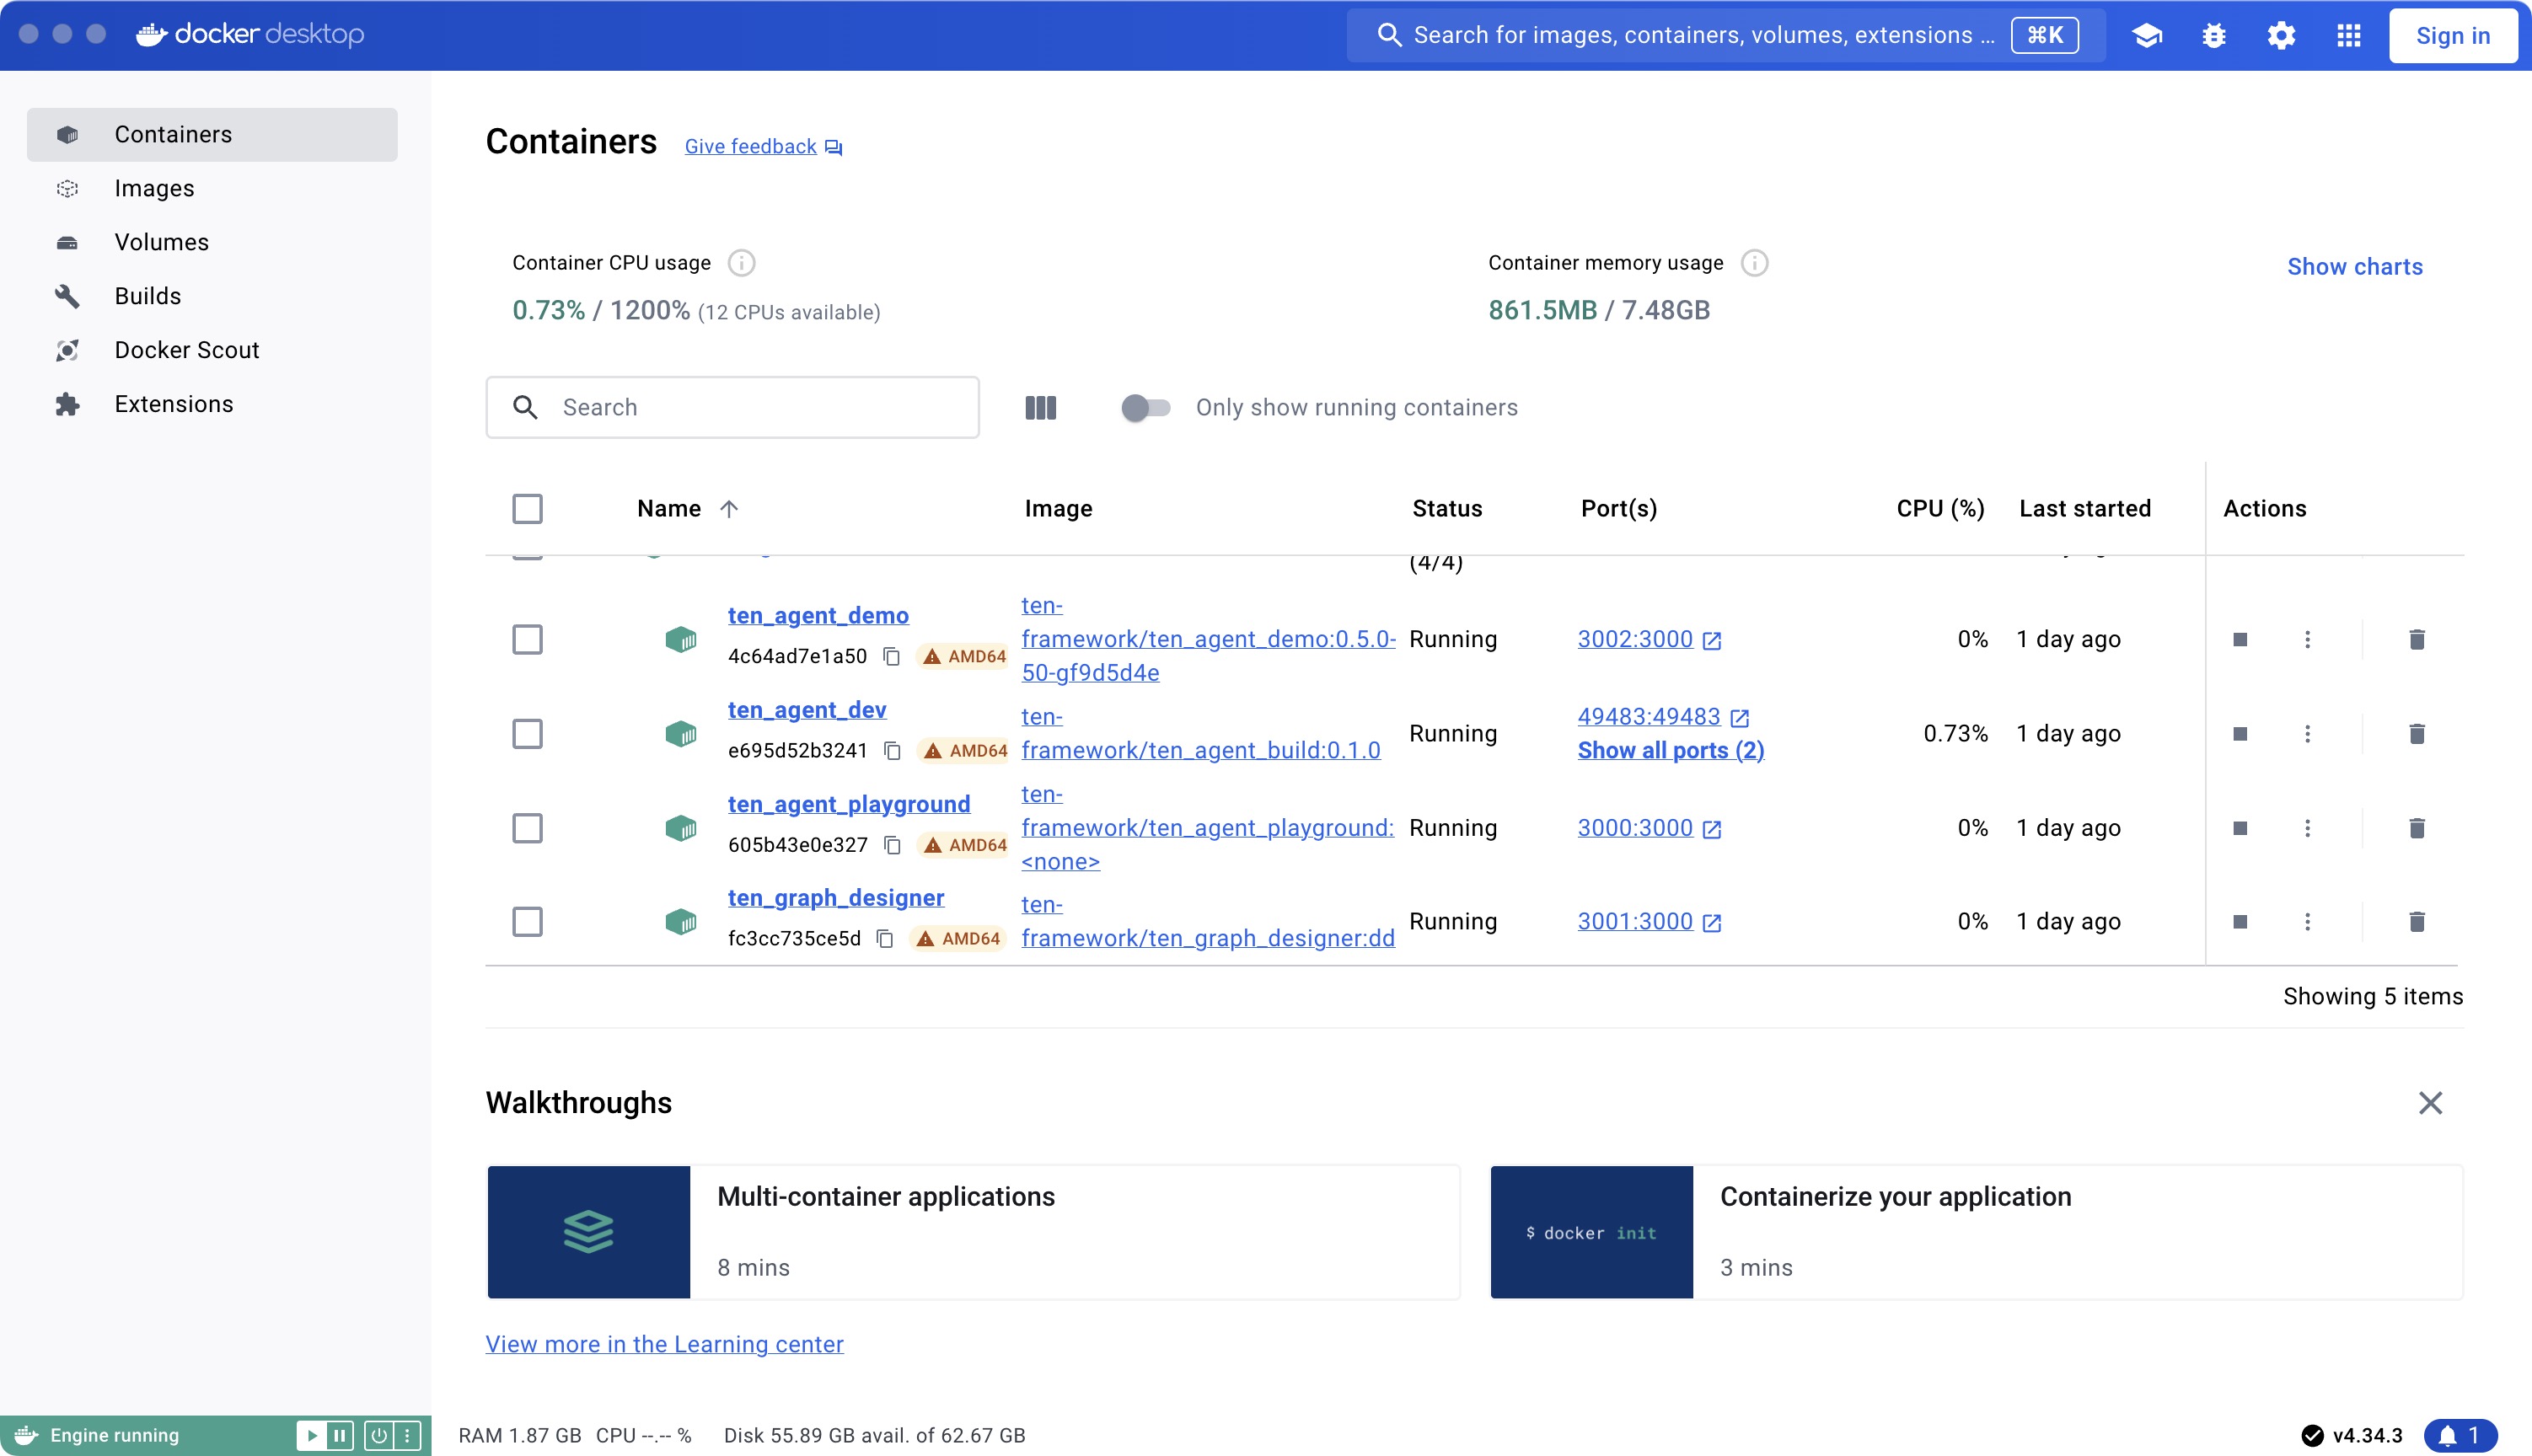Click the memory usage info icon
The width and height of the screenshot is (2532, 1456).
[1754, 263]
